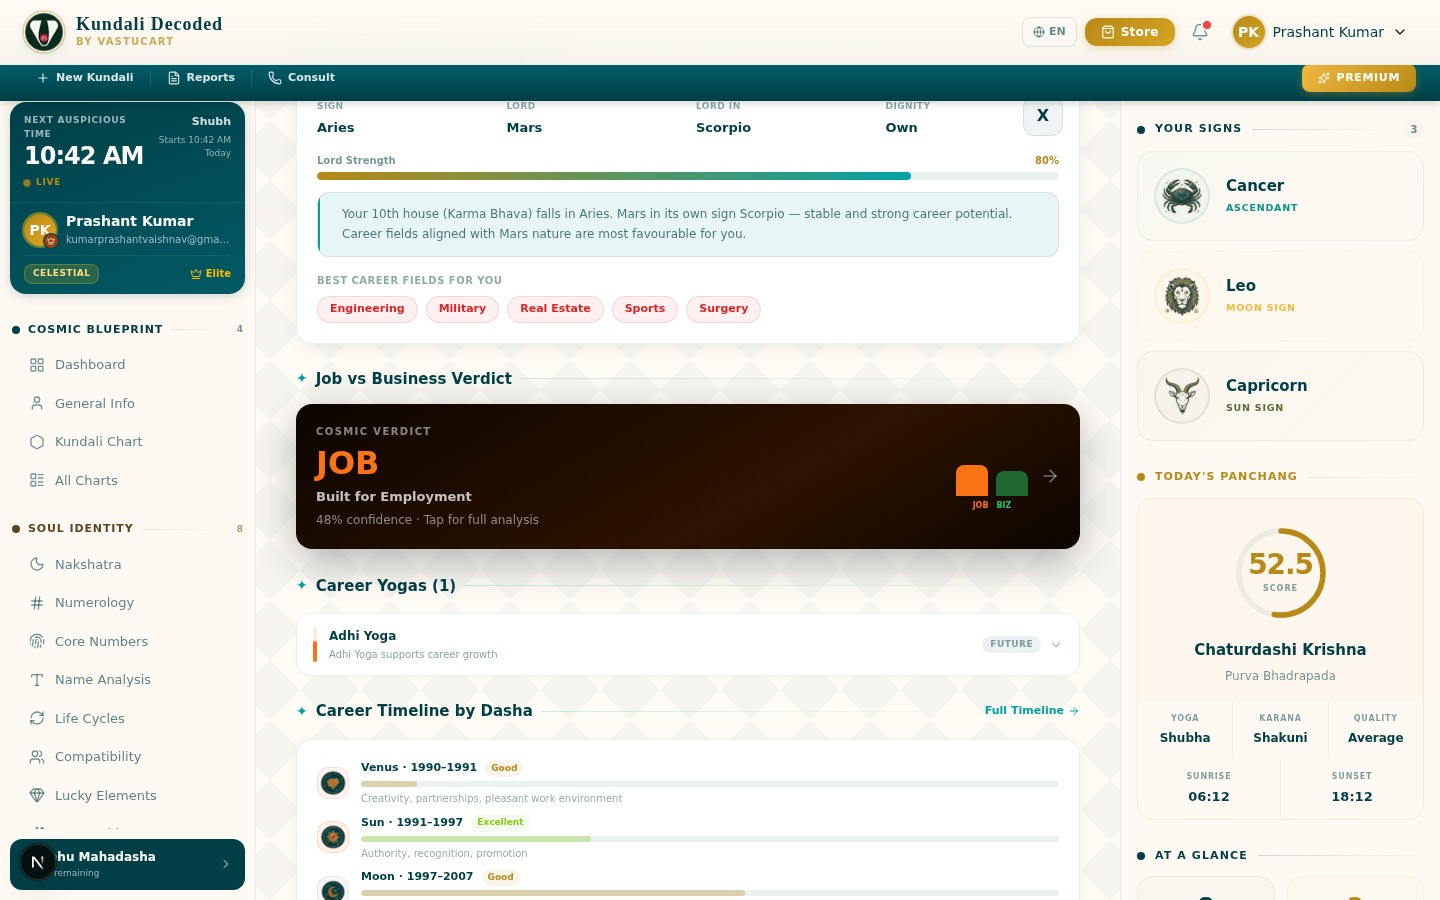This screenshot has height=900, width=1440.
Task: Open the Prashant Kumar account dropdown
Action: tap(1320, 32)
